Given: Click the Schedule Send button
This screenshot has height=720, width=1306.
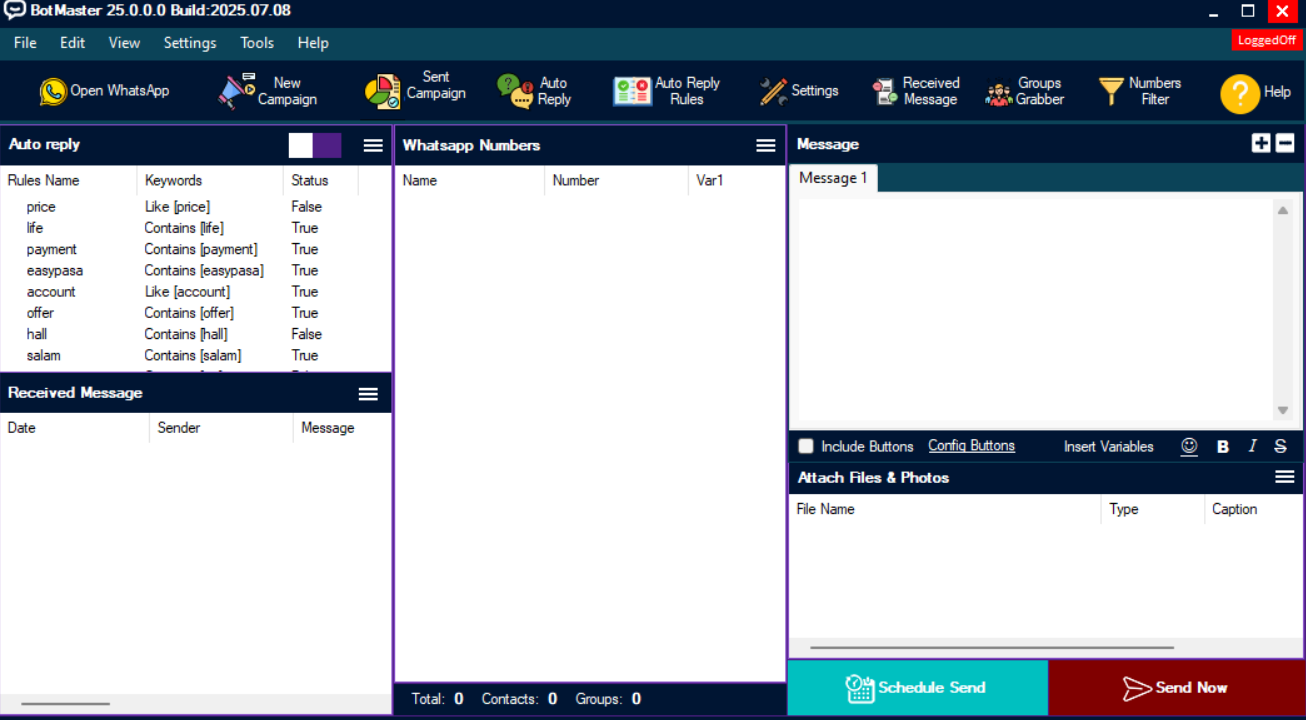Looking at the screenshot, I should pos(918,688).
